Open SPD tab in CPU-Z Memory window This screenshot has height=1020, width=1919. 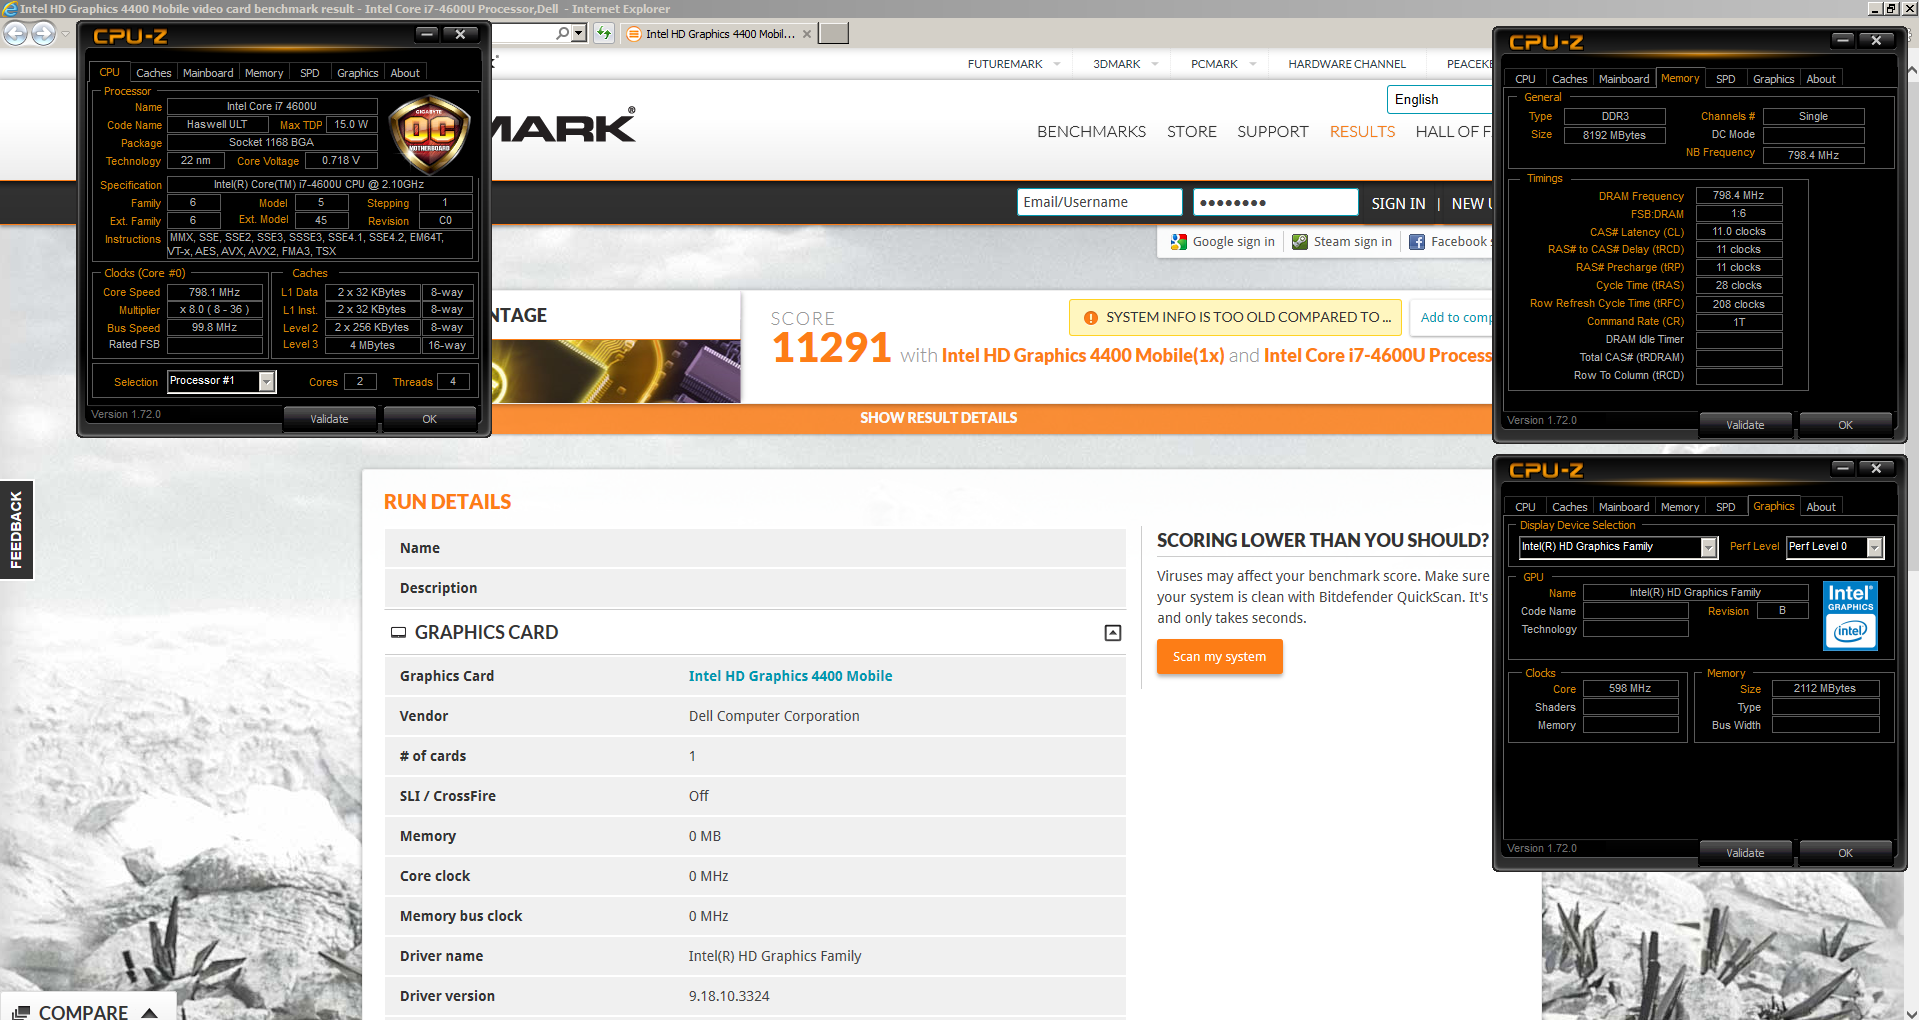coord(1726,79)
